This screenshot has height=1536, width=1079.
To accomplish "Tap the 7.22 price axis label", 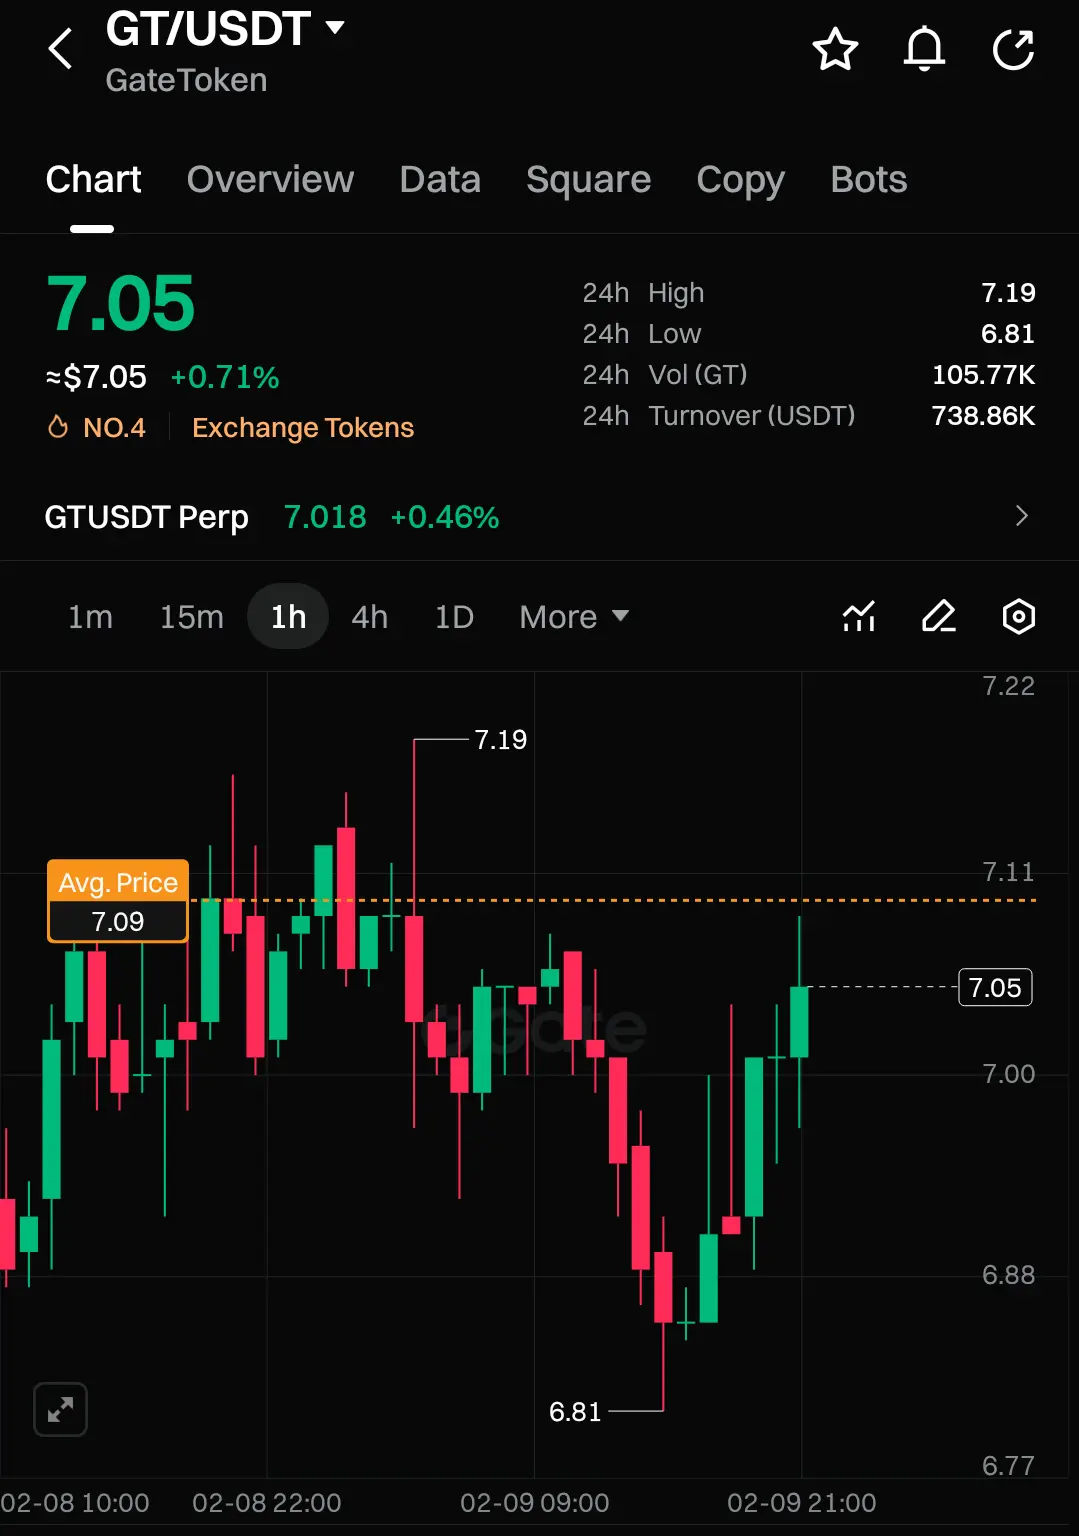I will 1008,686.
